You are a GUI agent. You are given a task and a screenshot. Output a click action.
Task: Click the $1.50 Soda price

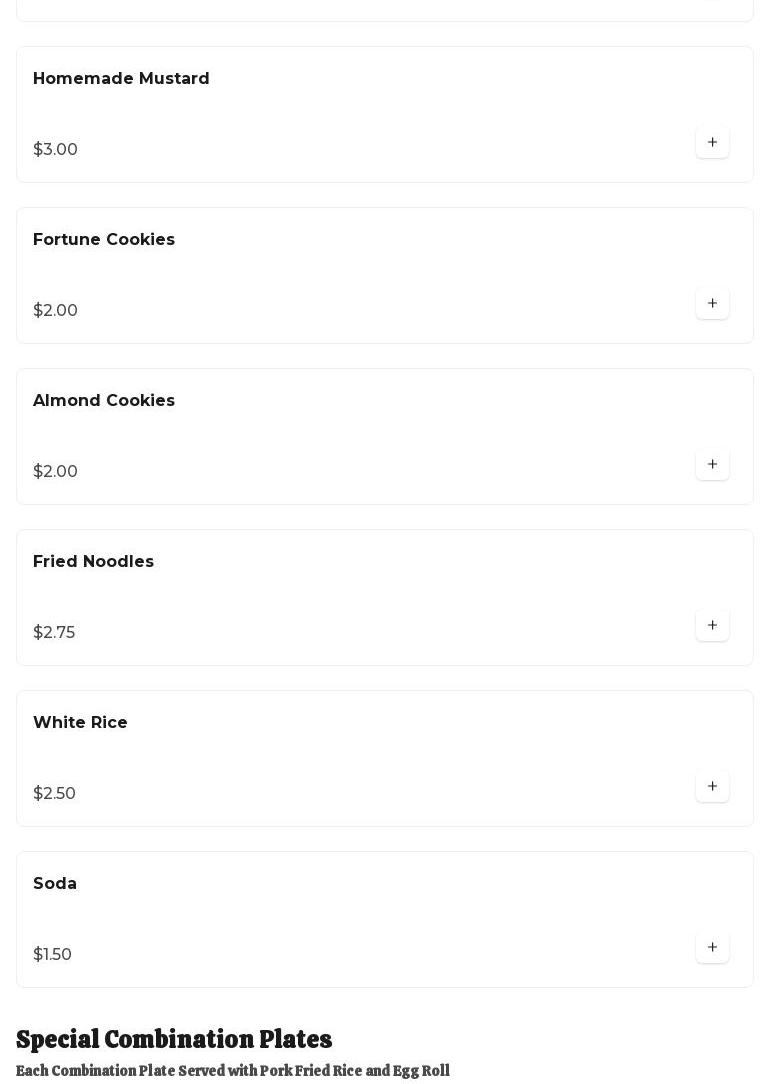coord(53,955)
